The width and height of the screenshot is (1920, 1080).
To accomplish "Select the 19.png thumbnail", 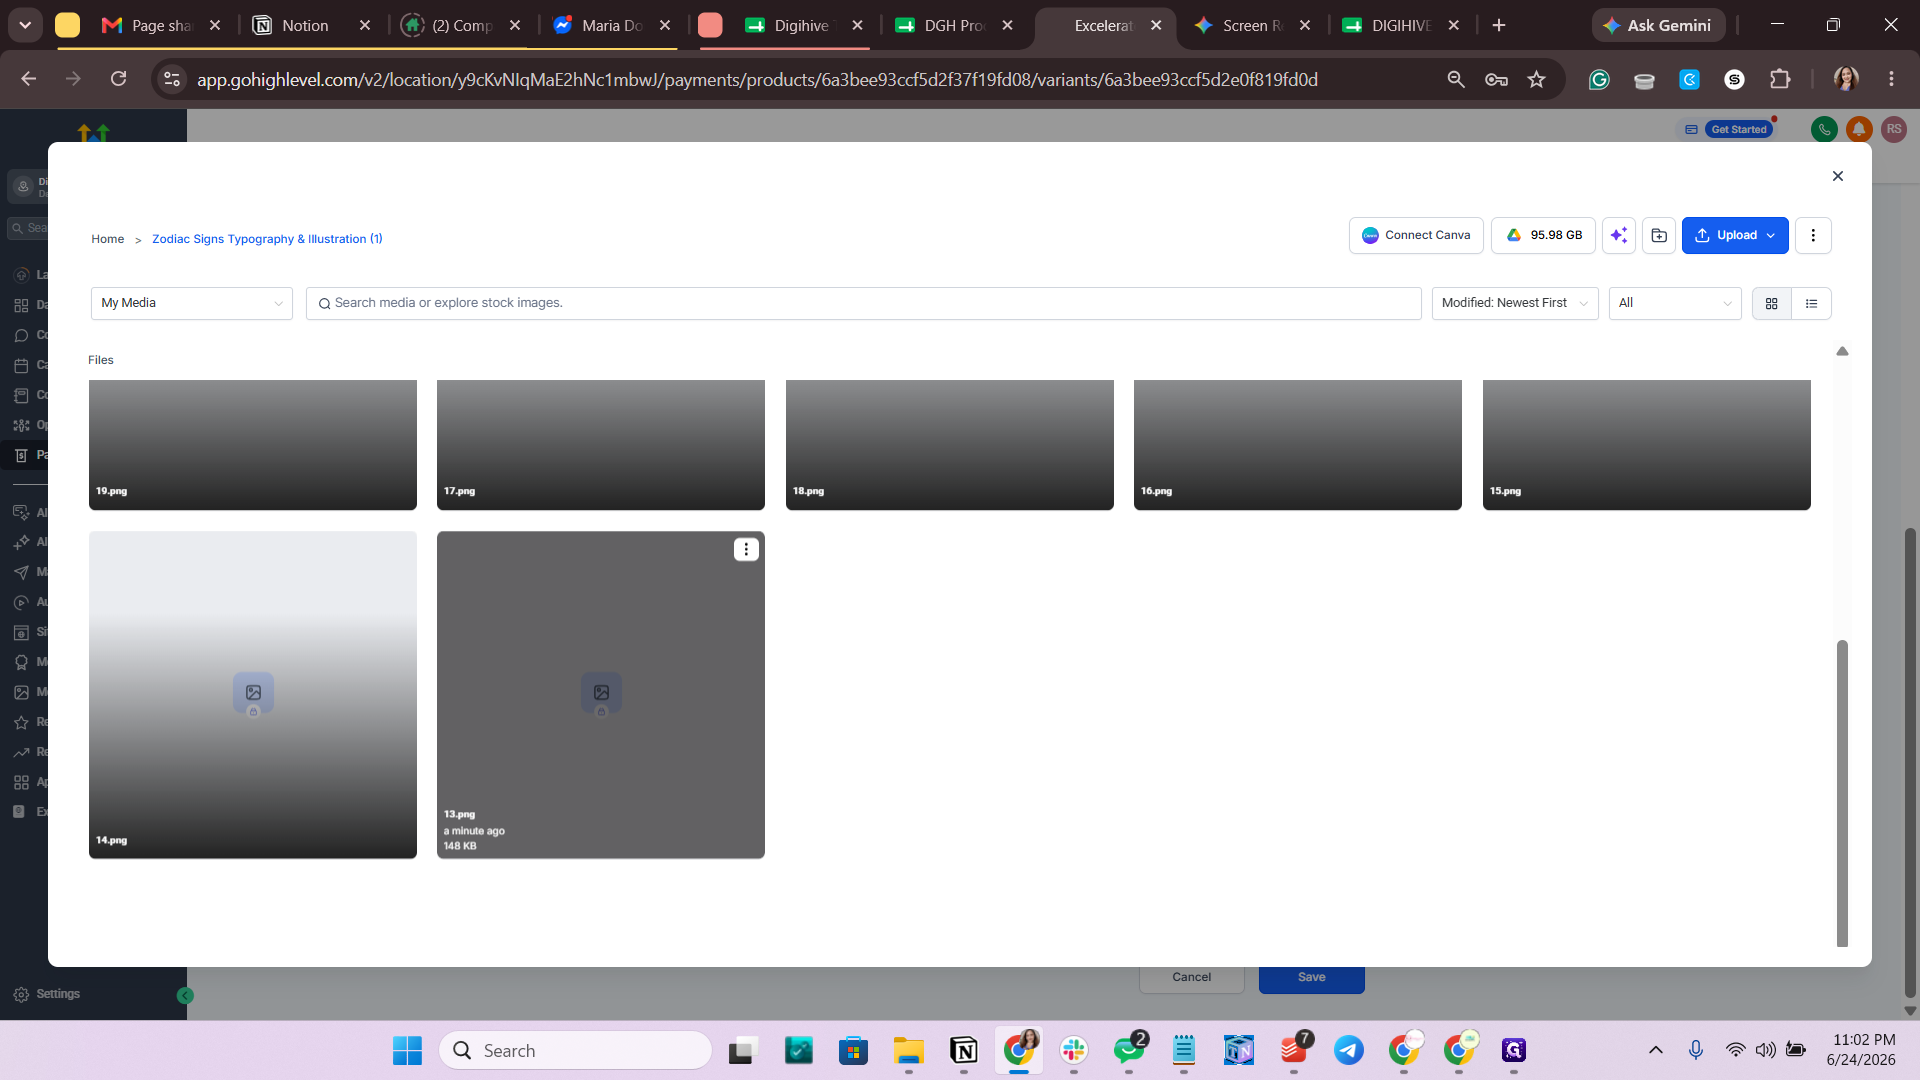I will coord(253,445).
